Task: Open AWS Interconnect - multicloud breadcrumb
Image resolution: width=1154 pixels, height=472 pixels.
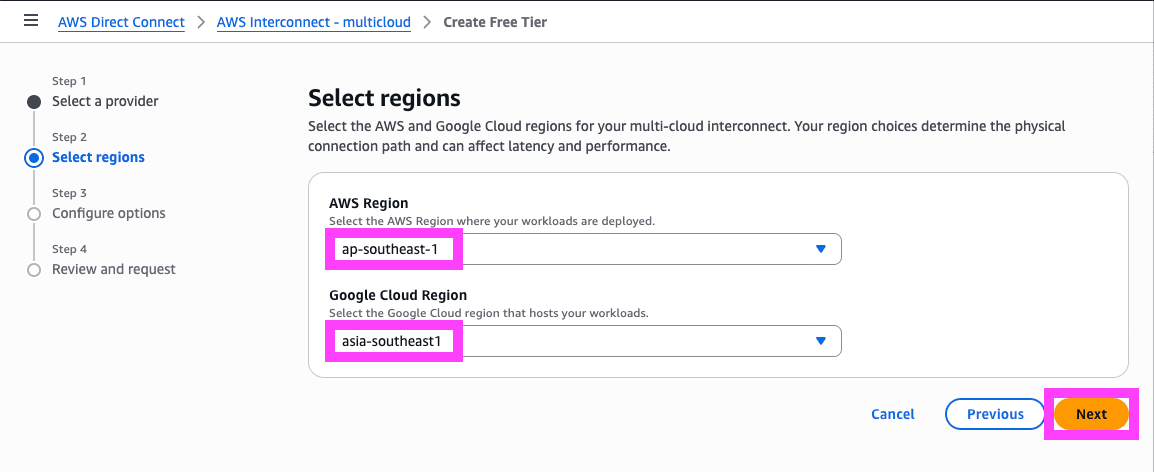Action: [314, 22]
